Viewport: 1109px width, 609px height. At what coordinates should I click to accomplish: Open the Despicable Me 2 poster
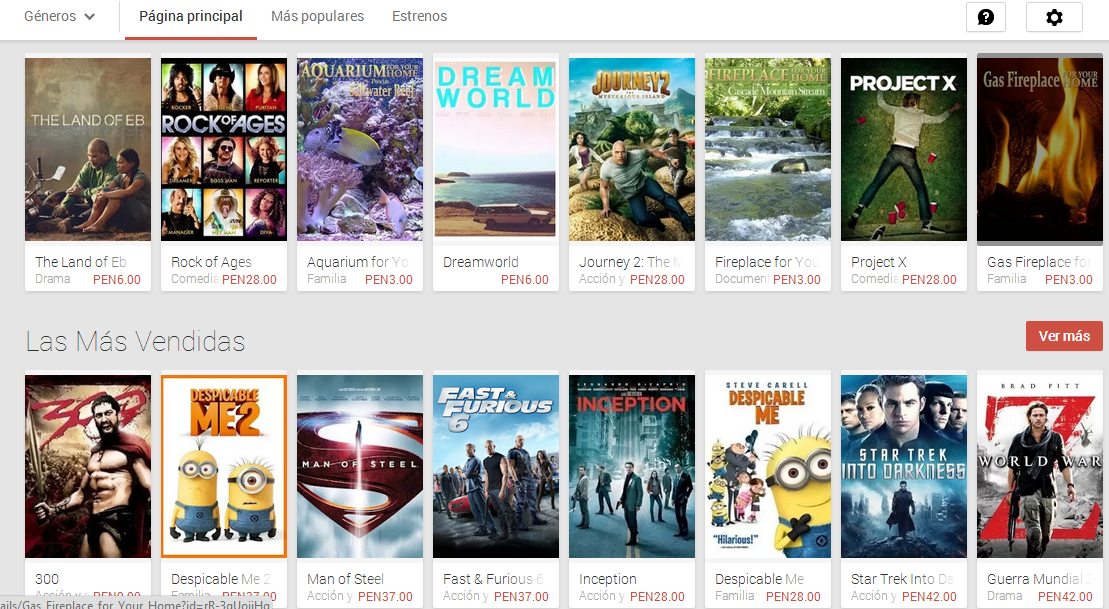[223, 466]
